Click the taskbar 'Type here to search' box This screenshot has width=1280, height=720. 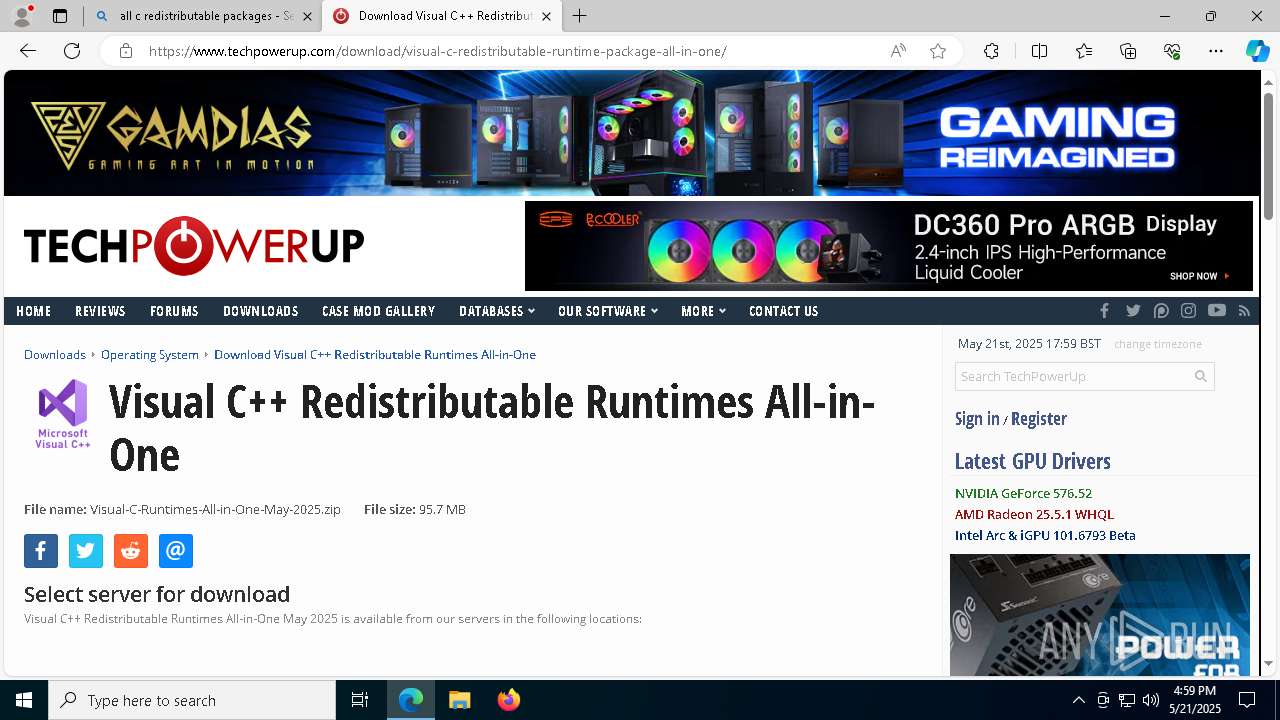coord(192,700)
